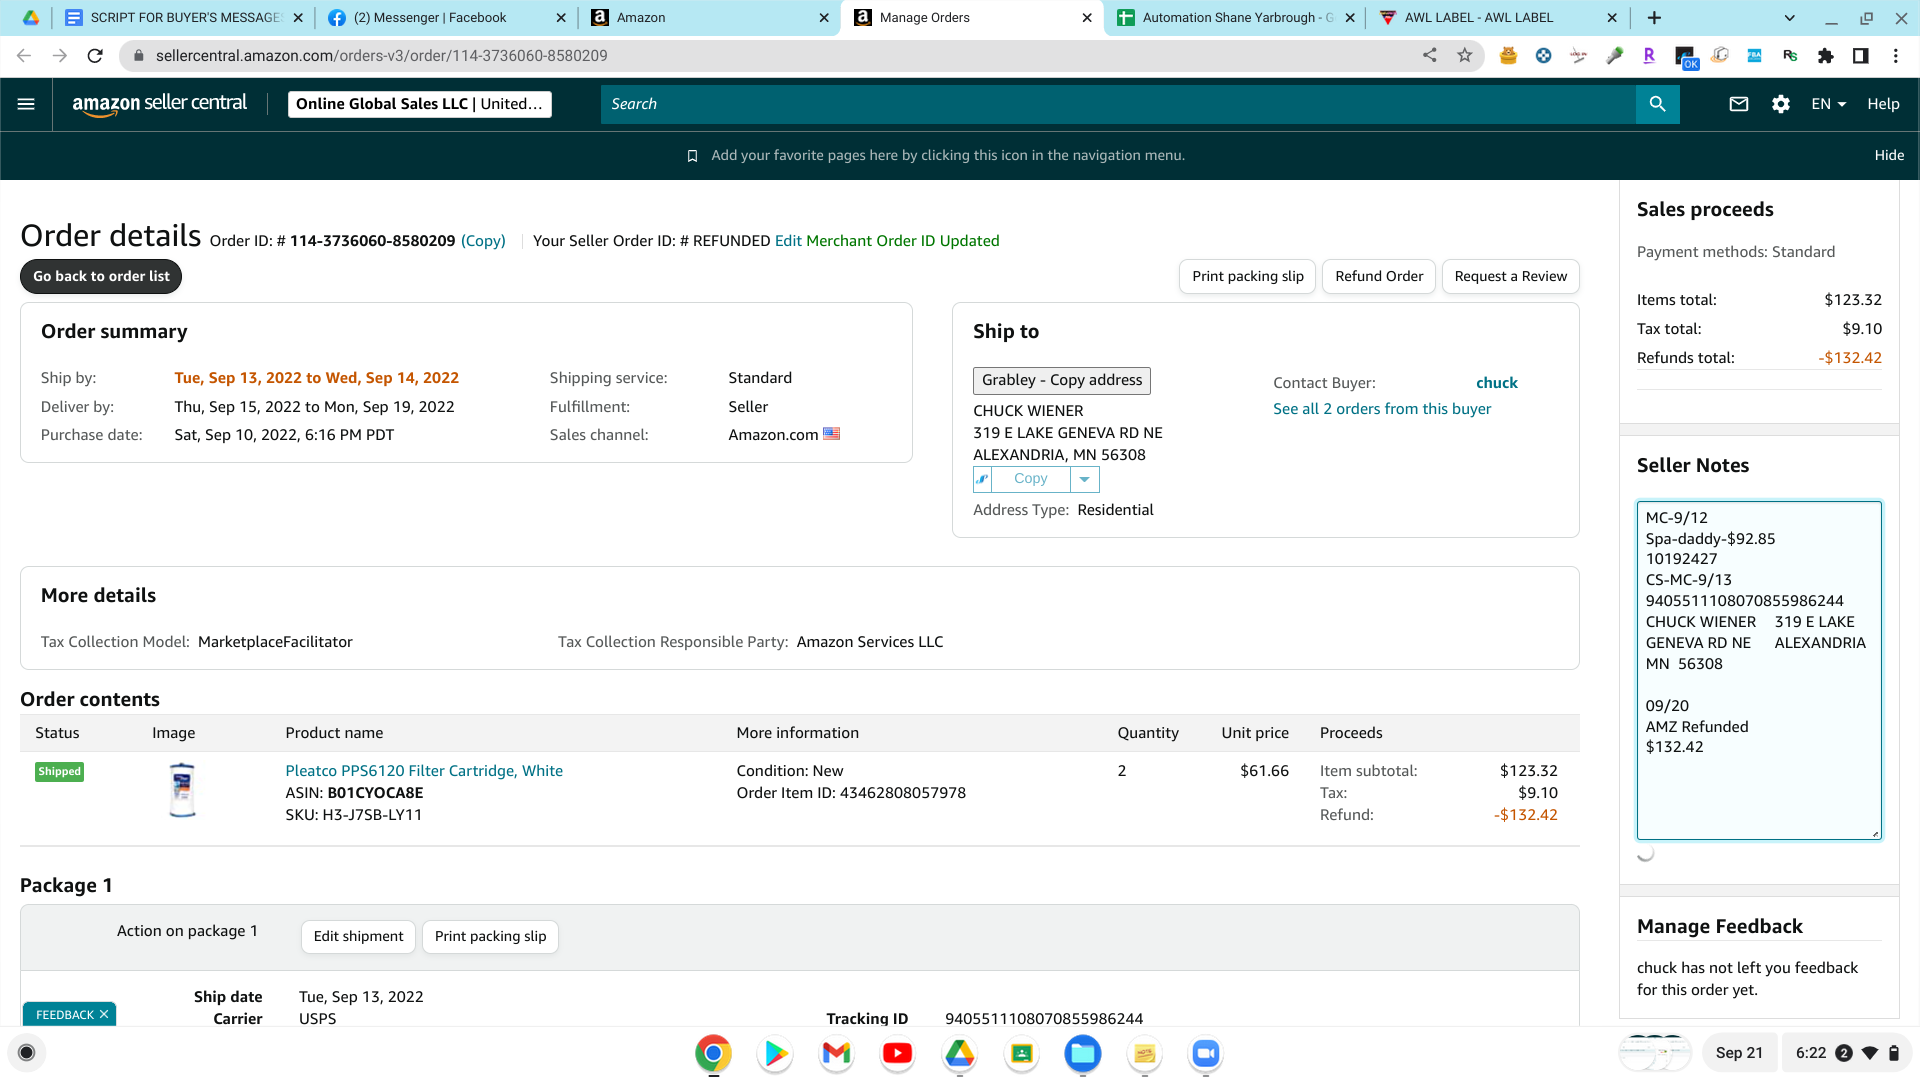
Task: Click the Copy button under the address
Action: pos(1030,480)
